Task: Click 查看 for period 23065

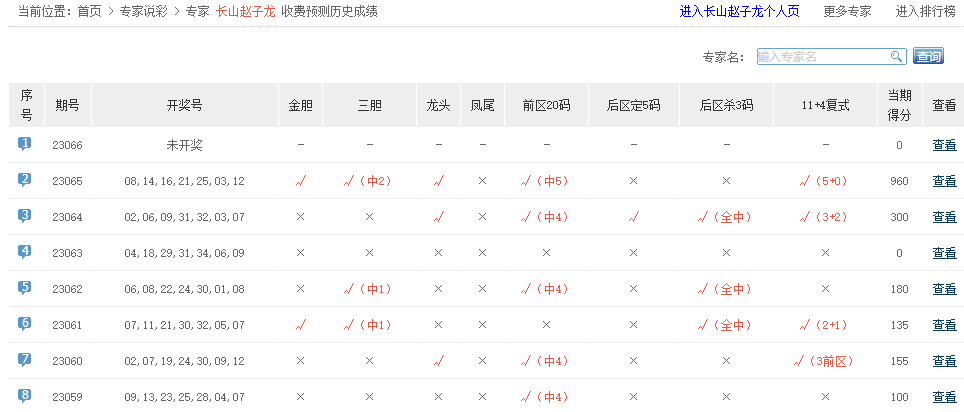Action: point(944,181)
